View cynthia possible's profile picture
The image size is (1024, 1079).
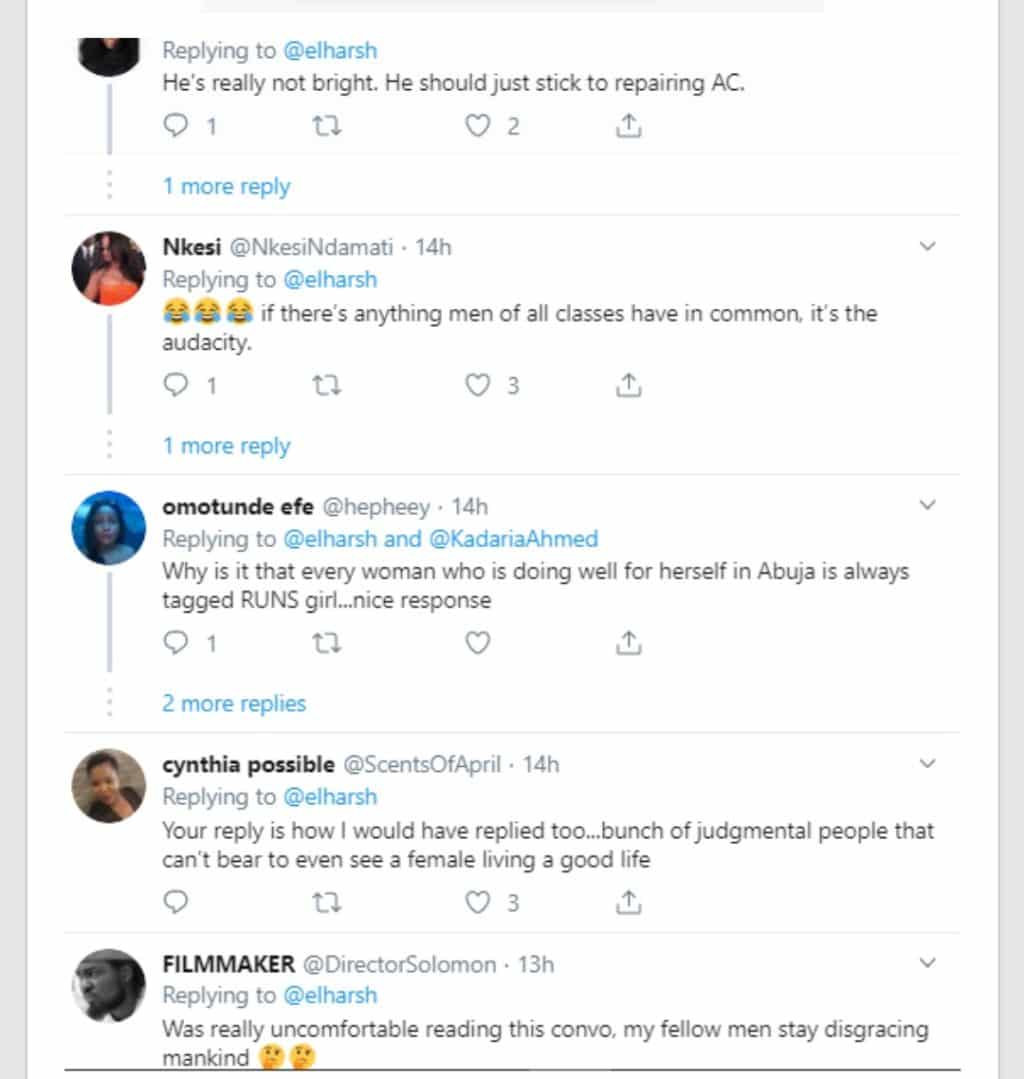(x=109, y=785)
